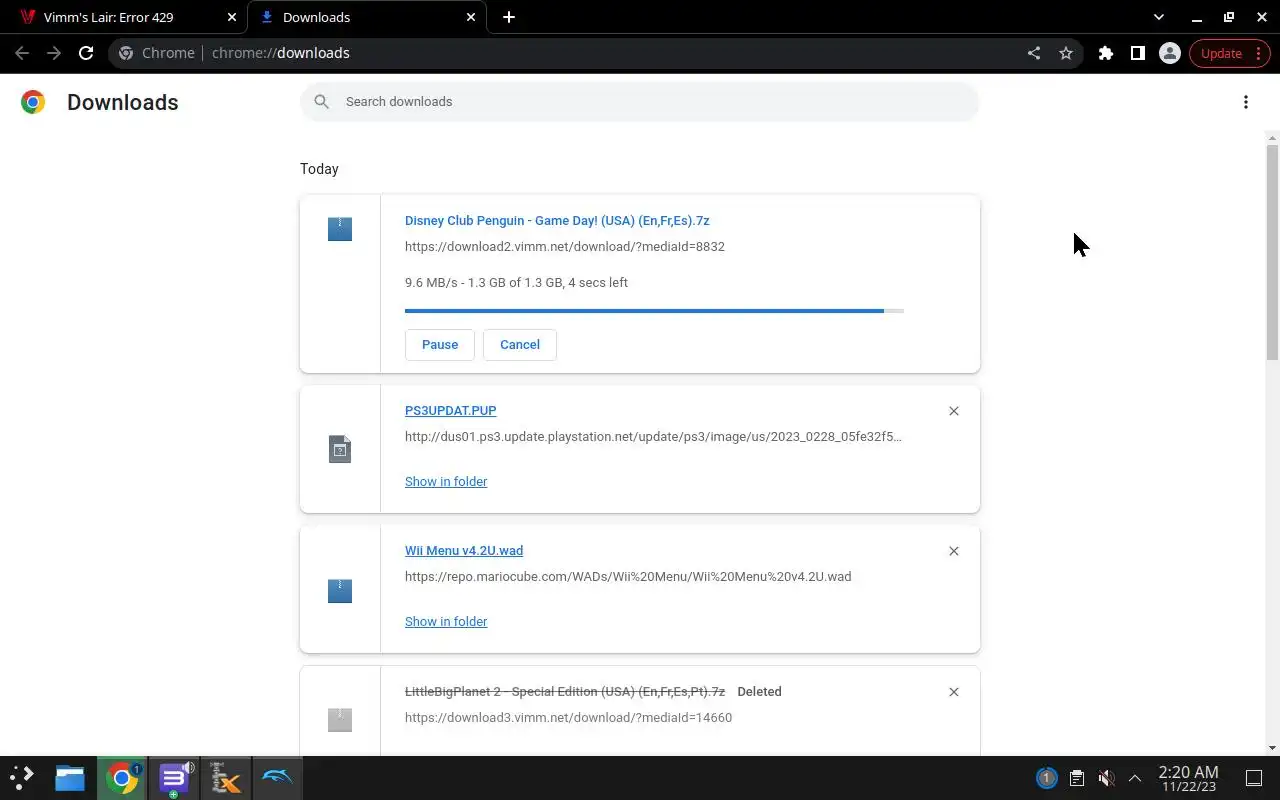Screen dimensions: 1280x800
Task: Open the PS3UPDAT.PUP file link
Action: point(450,411)
